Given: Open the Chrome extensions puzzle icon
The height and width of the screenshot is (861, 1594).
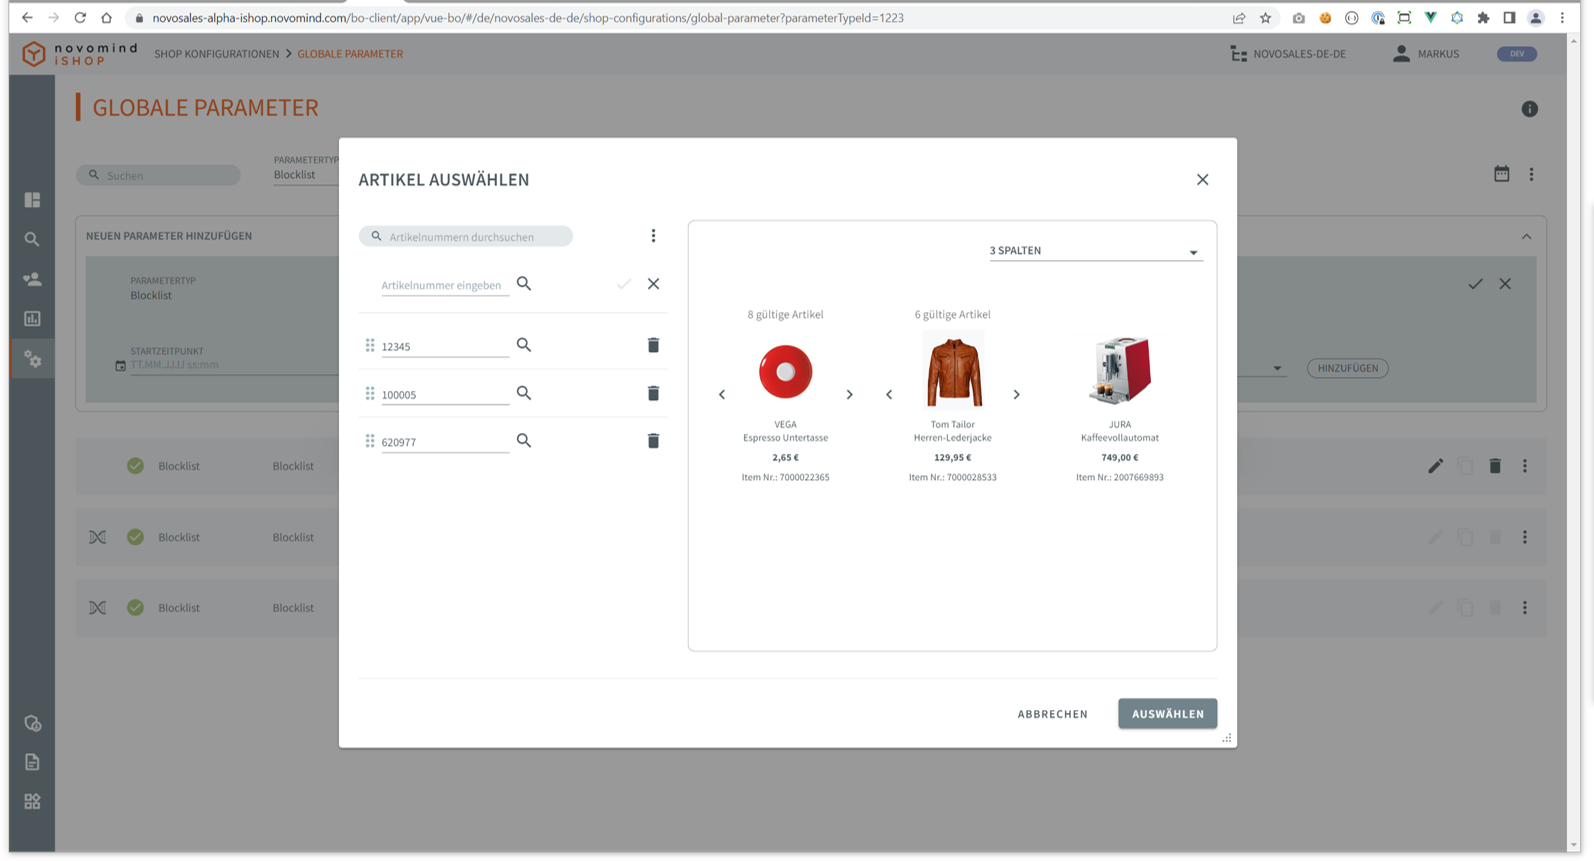Looking at the screenshot, I should pyautogui.click(x=1483, y=18).
